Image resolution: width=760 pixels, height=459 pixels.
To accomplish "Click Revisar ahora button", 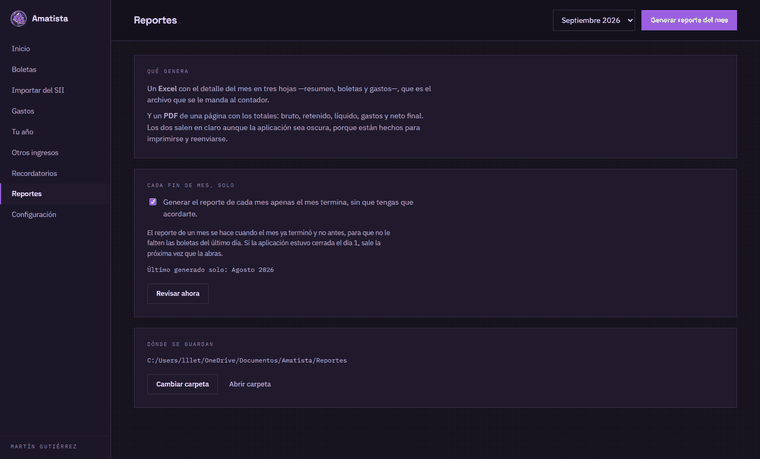I will 178,294.
